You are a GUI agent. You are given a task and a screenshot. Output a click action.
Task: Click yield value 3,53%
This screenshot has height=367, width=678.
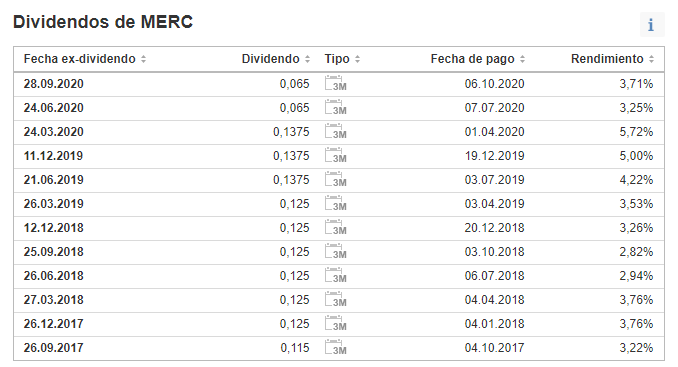click(x=636, y=204)
